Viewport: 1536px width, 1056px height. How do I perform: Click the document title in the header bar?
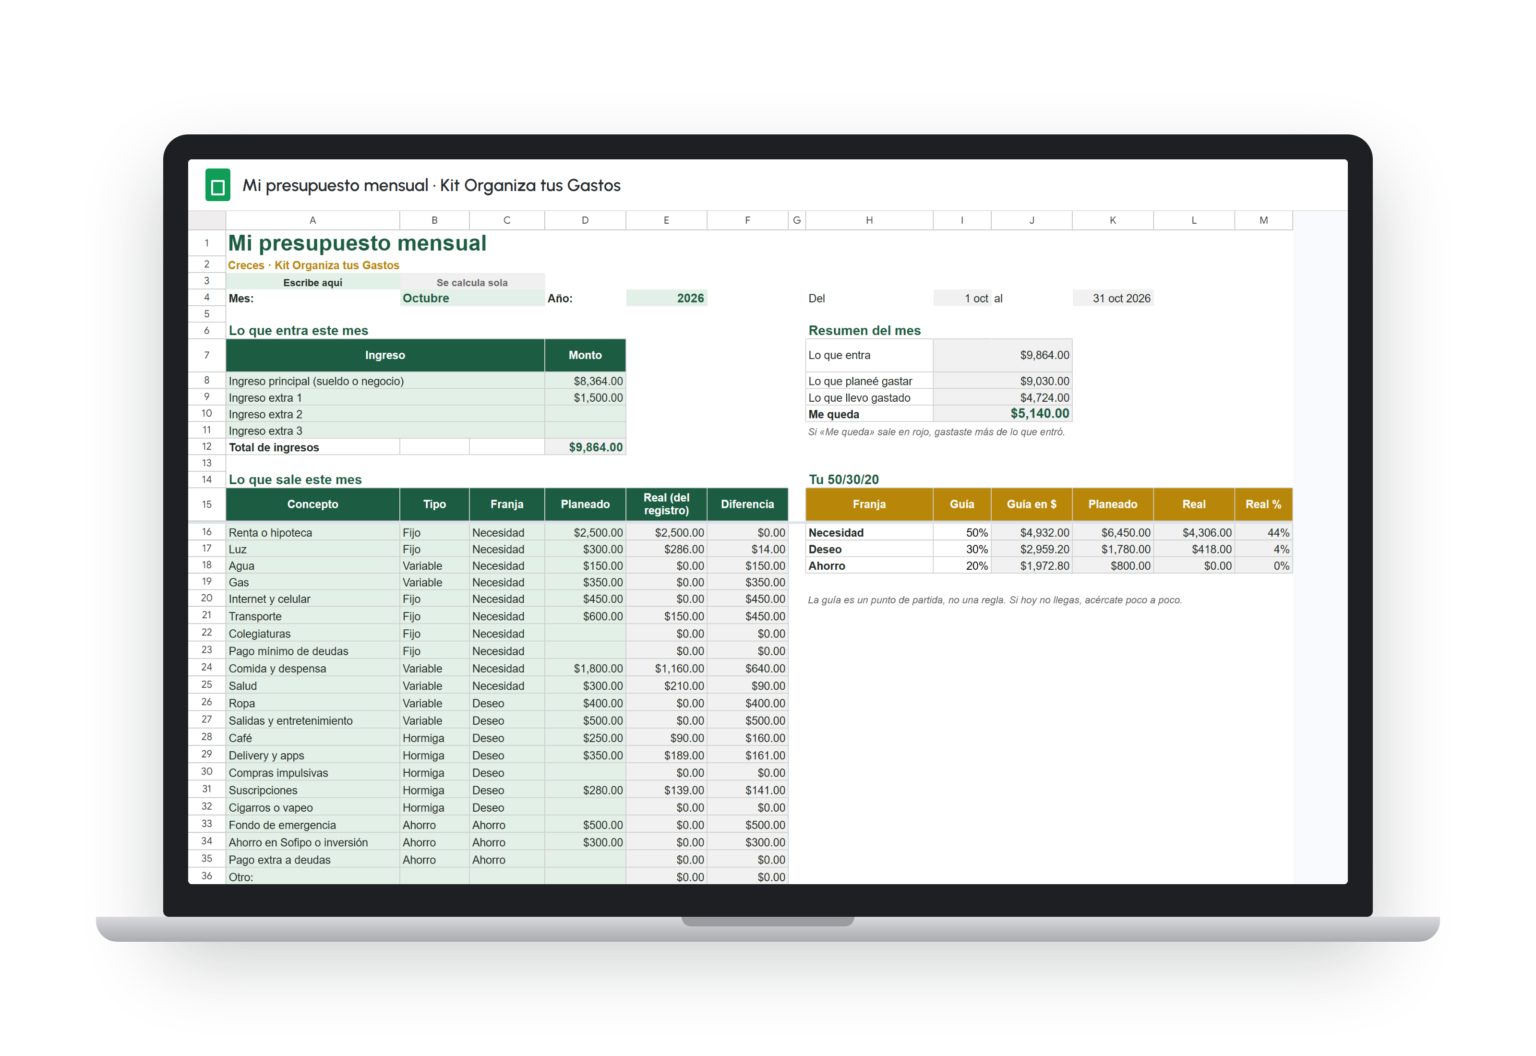[431, 186]
